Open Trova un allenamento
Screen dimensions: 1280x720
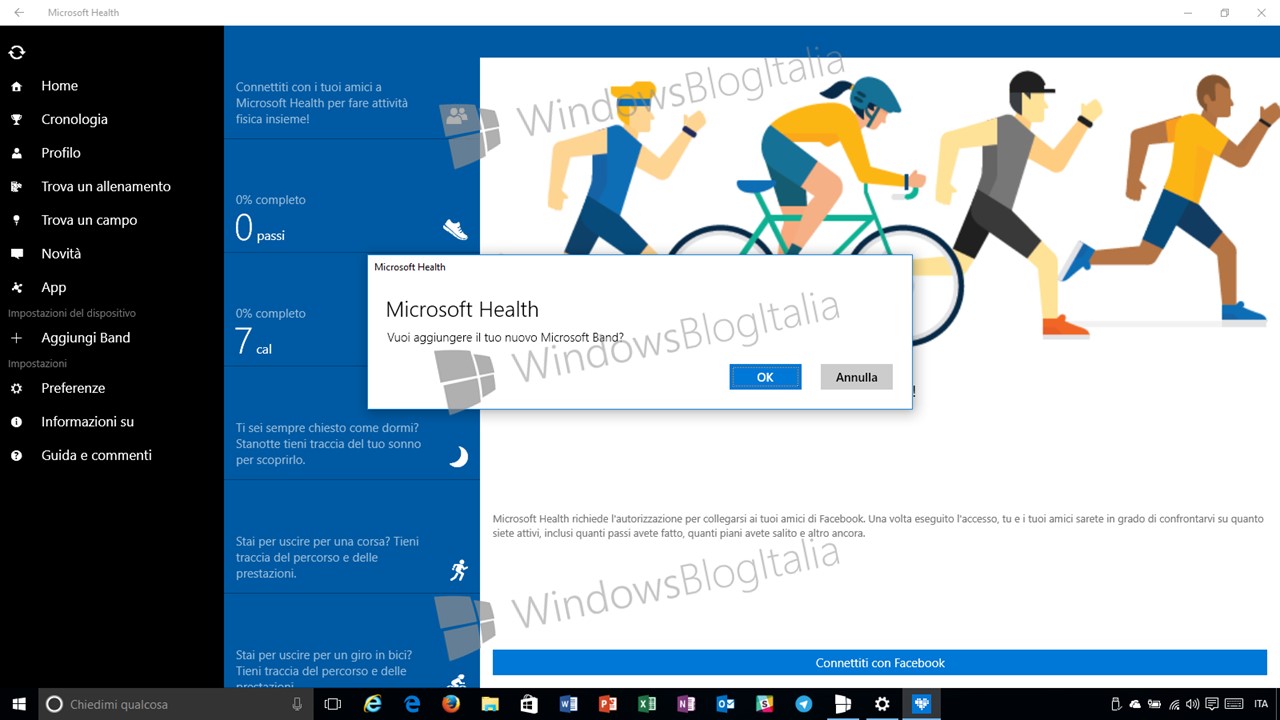(105, 186)
